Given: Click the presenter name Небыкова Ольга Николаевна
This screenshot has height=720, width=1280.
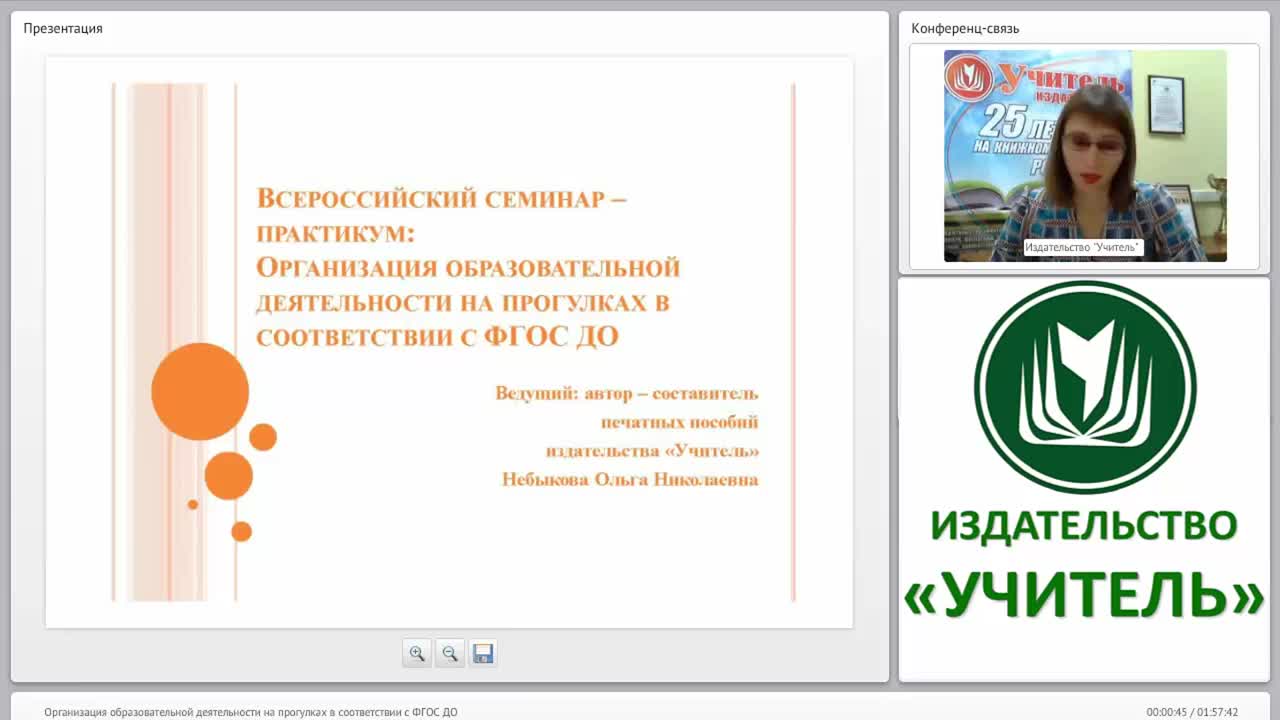Looking at the screenshot, I should (630, 480).
